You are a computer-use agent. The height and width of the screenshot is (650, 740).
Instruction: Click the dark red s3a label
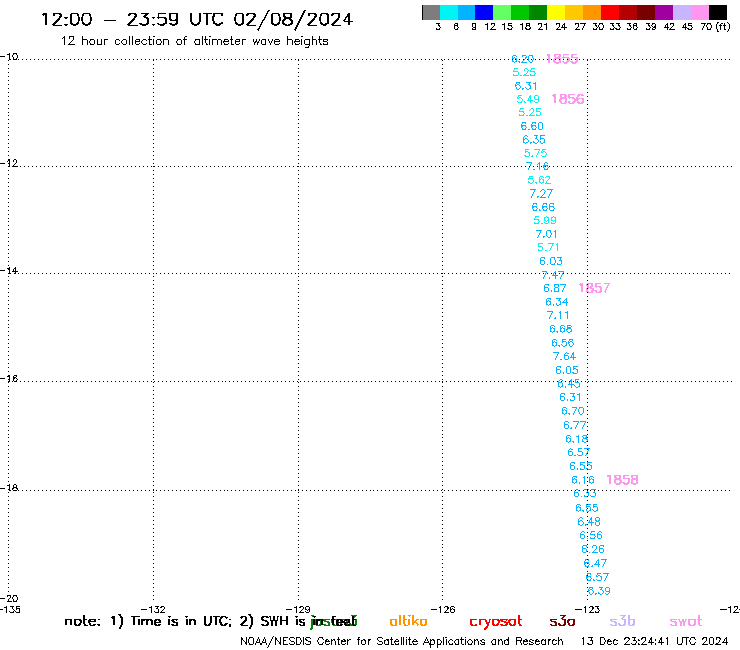(562, 621)
